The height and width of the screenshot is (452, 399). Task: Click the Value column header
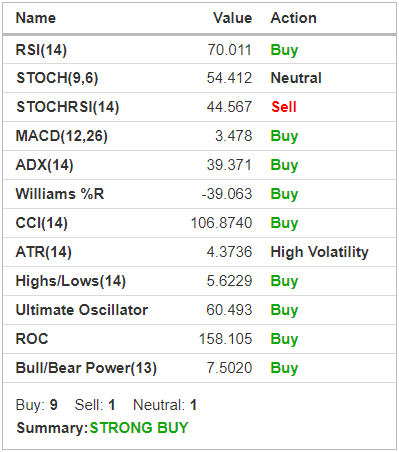point(232,18)
